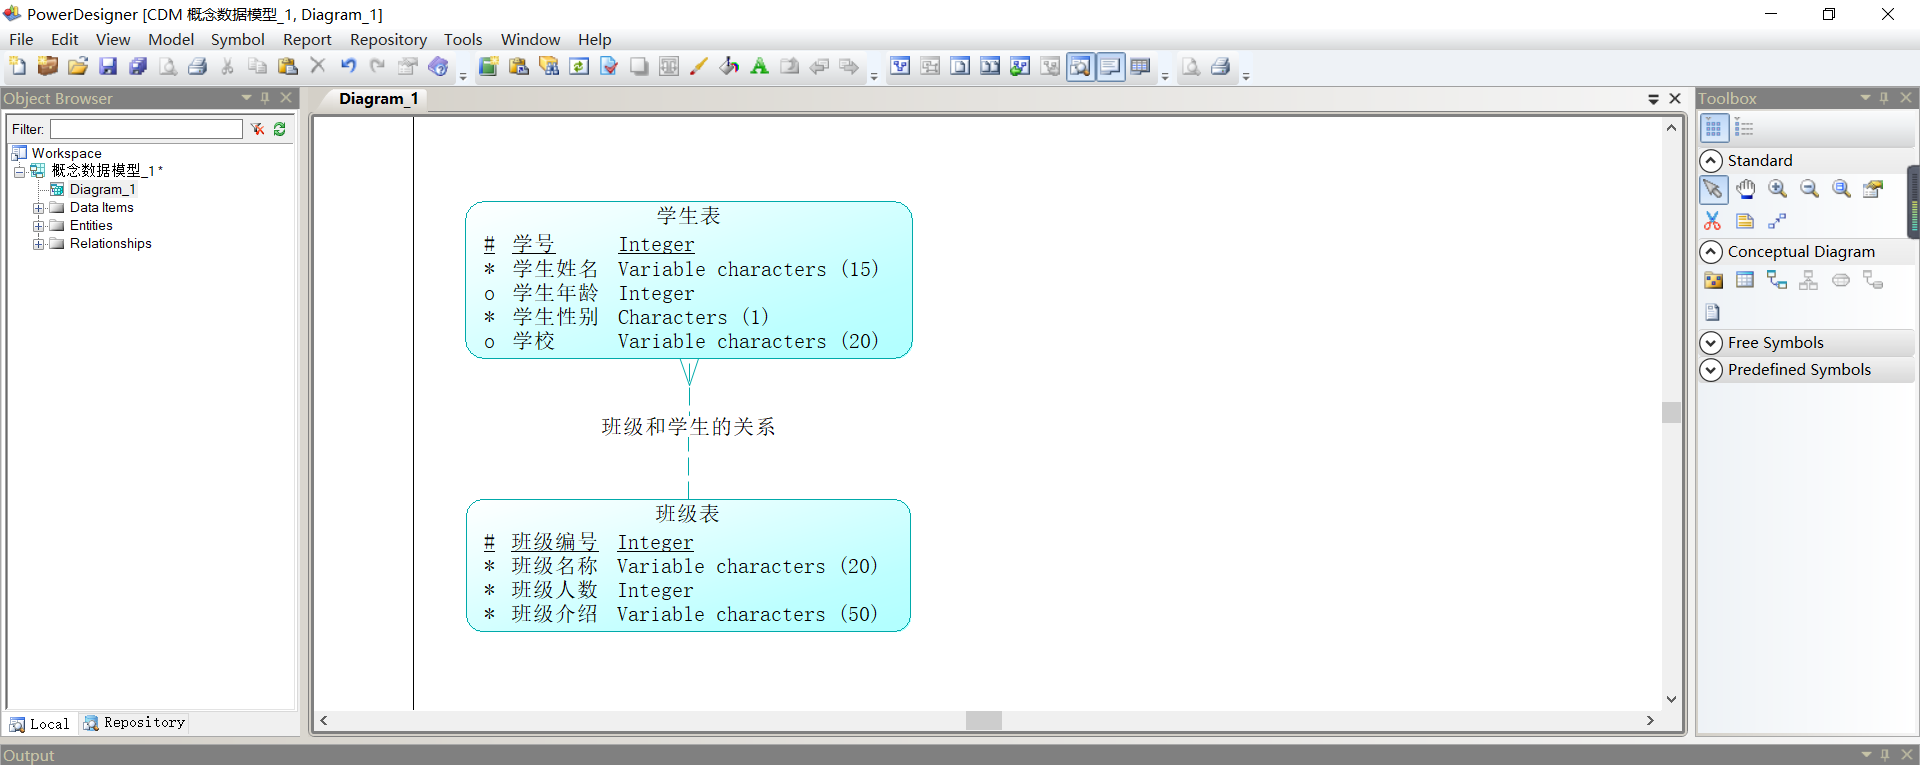
Task: Collapse the Standard toolbox section
Action: (1711, 161)
